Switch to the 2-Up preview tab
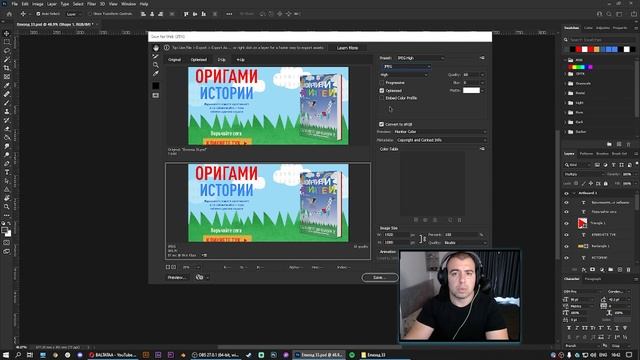640x360 pixels. pos(221,60)
